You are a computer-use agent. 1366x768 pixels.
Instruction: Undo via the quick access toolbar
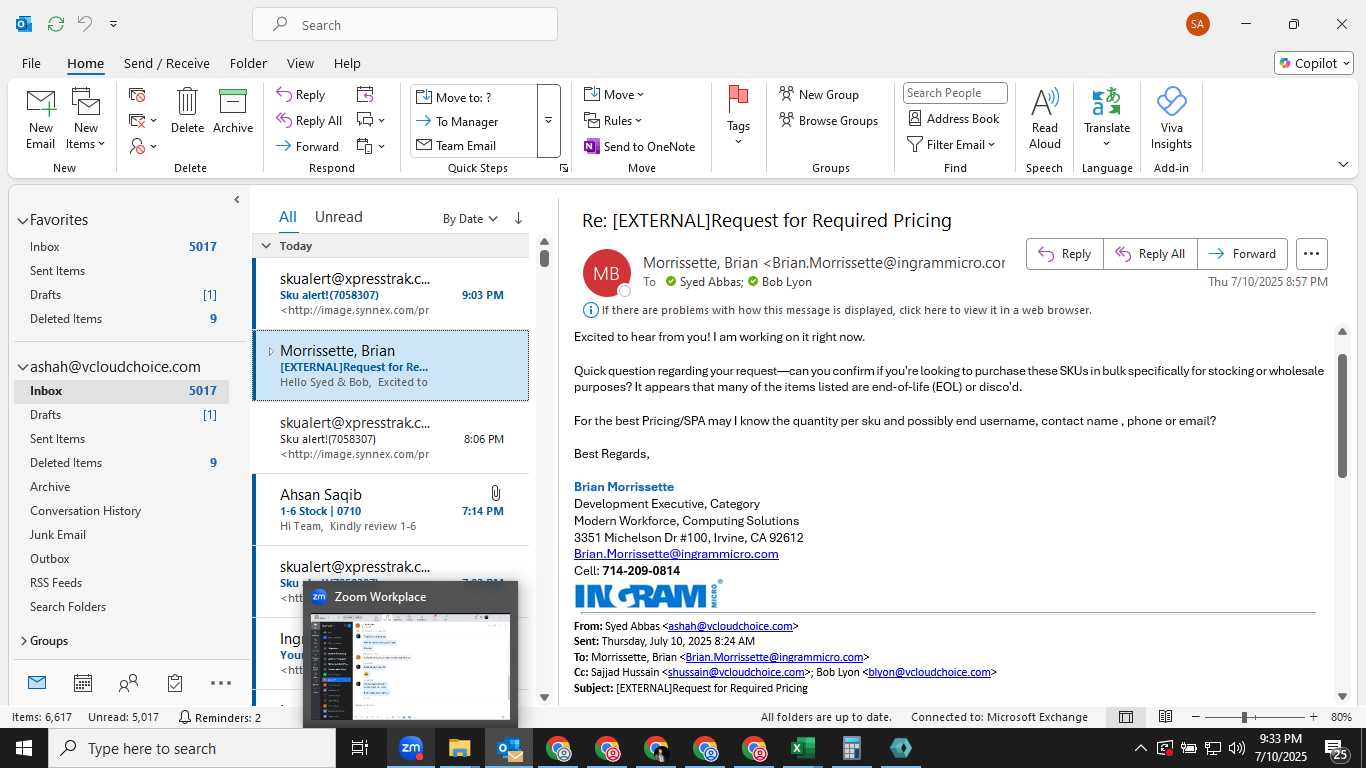[x=85, y=23]
